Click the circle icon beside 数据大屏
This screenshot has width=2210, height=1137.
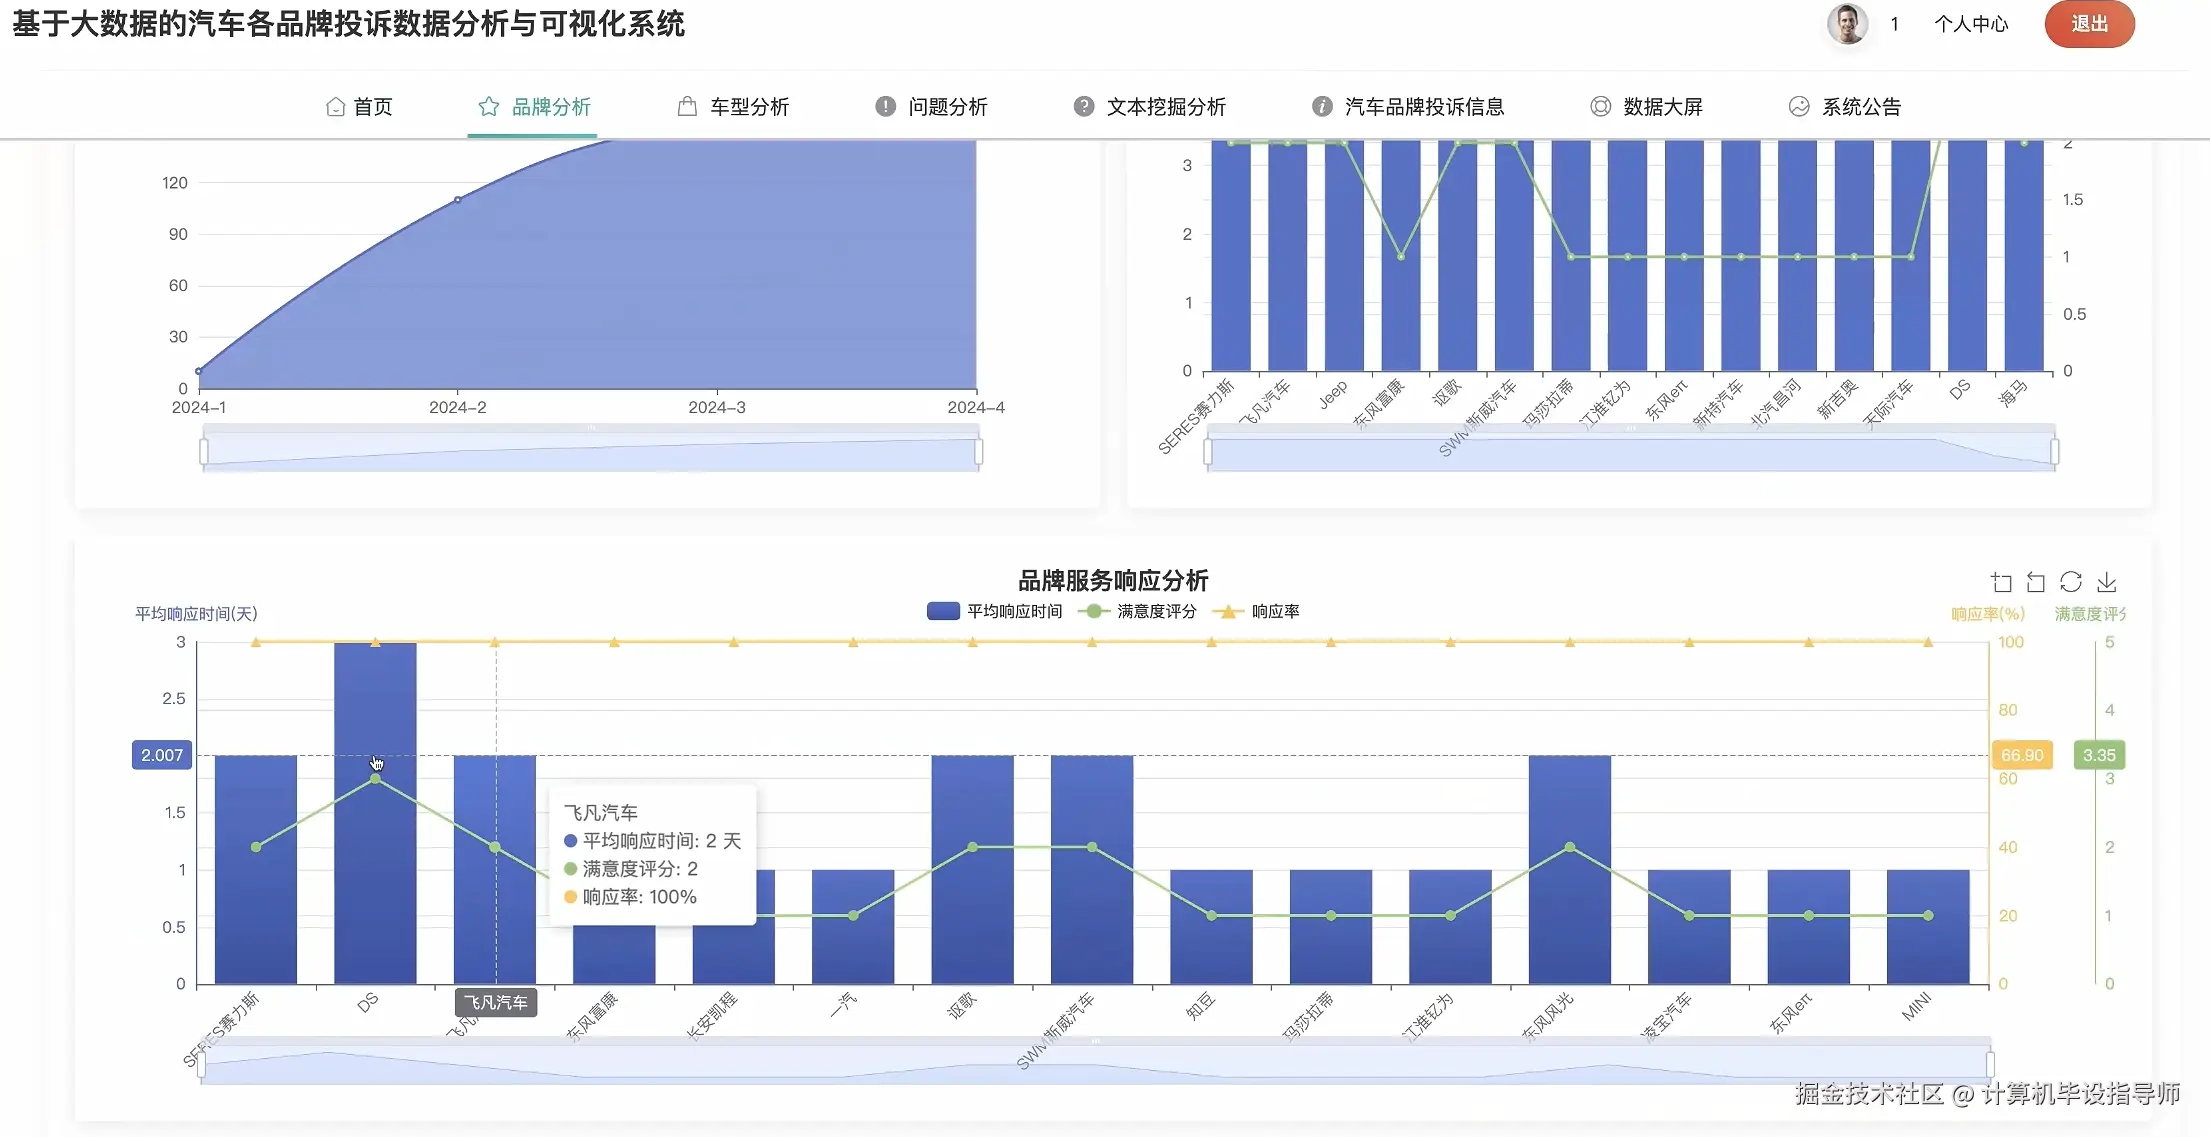pyautogui.click(x=1601, y=106)
